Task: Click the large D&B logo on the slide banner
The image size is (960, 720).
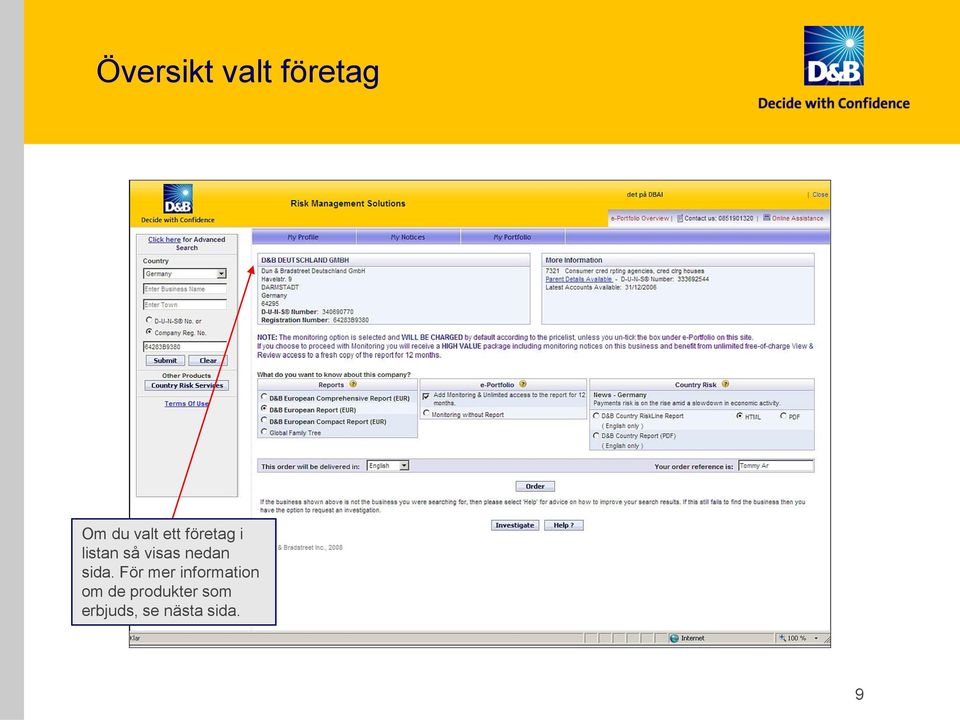Action: 833,56
